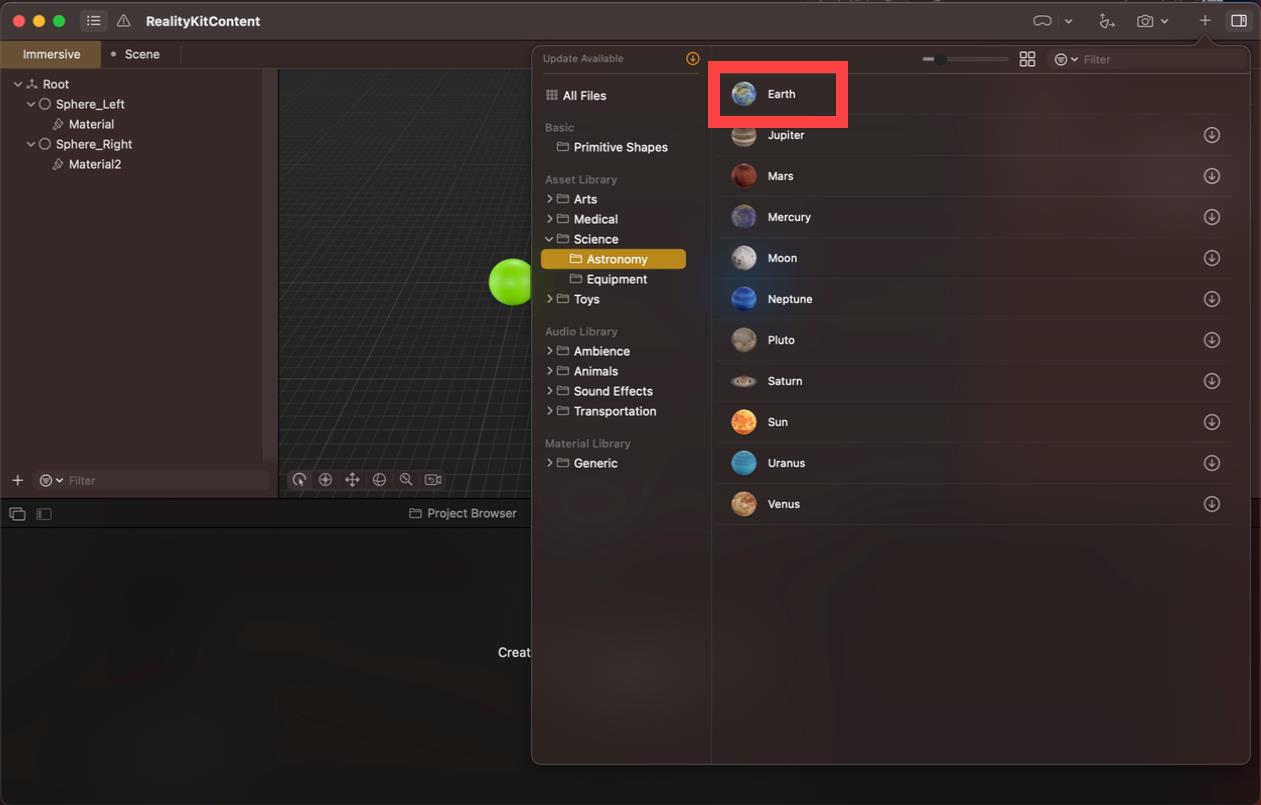Adjust the thumbnail size slider

(x=965, y=60)
